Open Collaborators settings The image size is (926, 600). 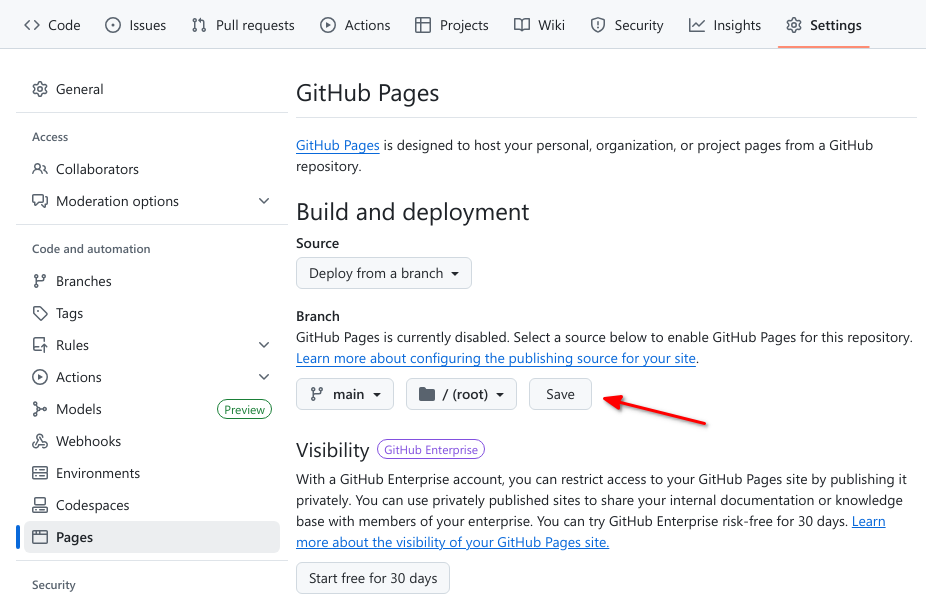pos(152,169)
